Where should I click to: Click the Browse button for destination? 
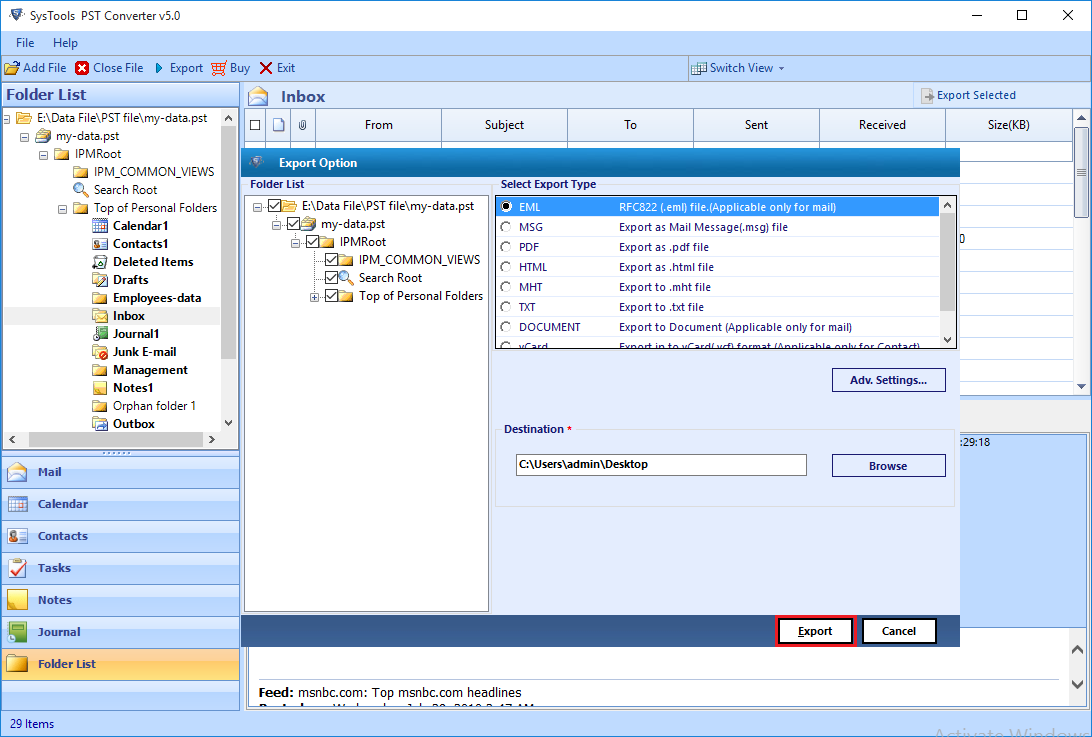tap(888, 466)
